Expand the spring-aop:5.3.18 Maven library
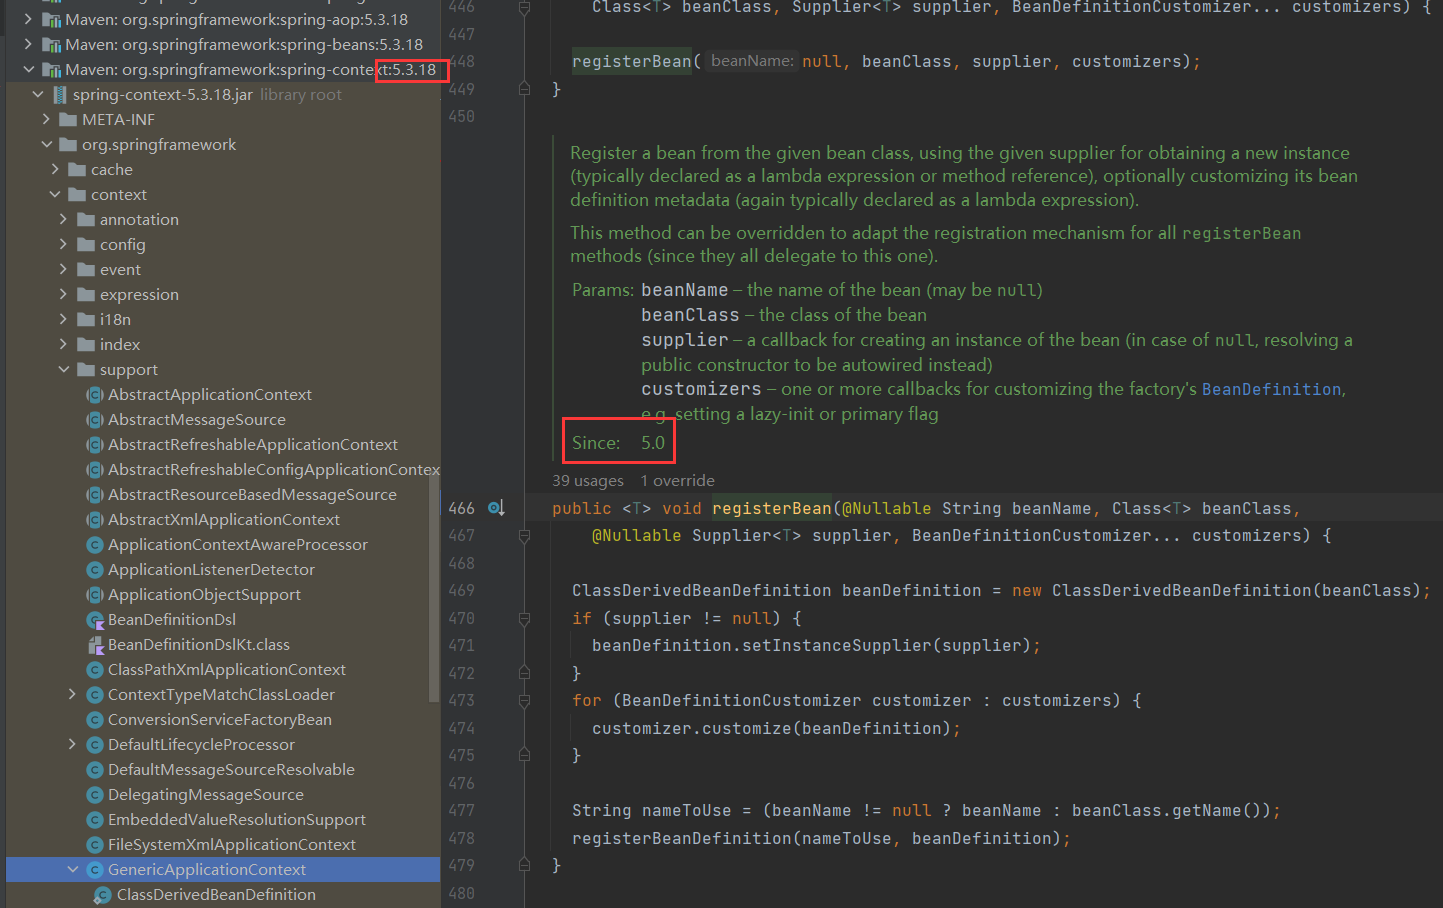Viewport: 1443px width, 908px height. [28, 19]
